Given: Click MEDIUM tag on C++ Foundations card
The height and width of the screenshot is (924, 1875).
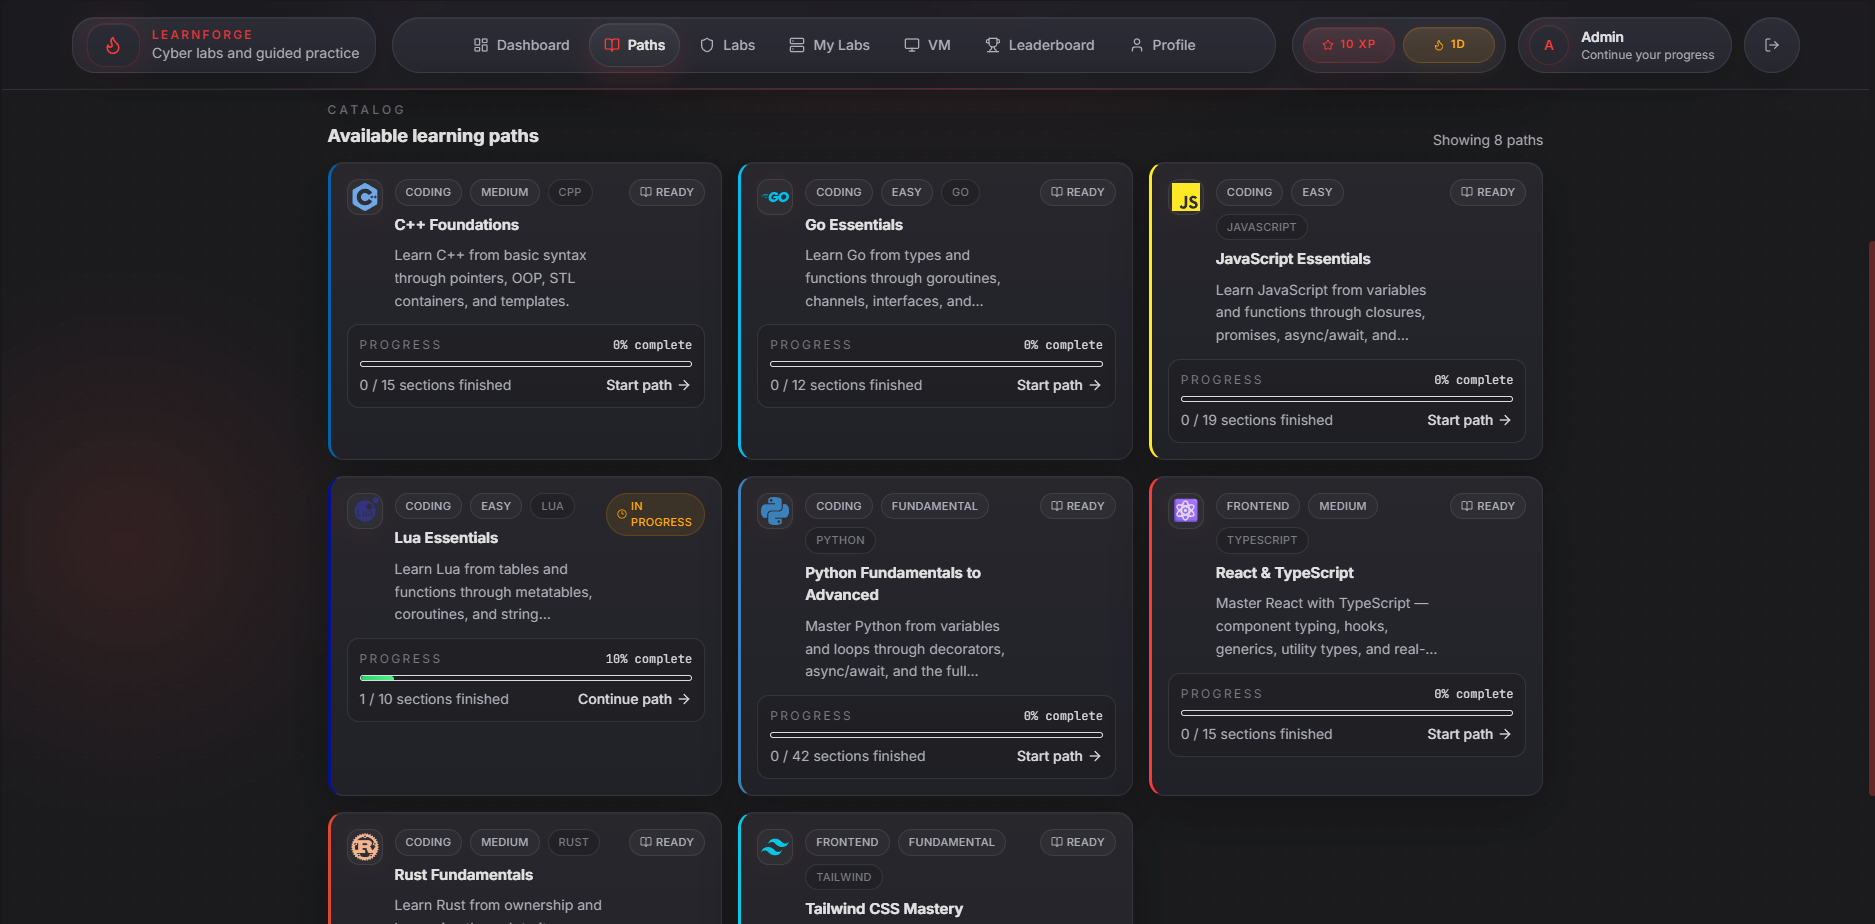Looking at the screenshot, I should point(505,192).
